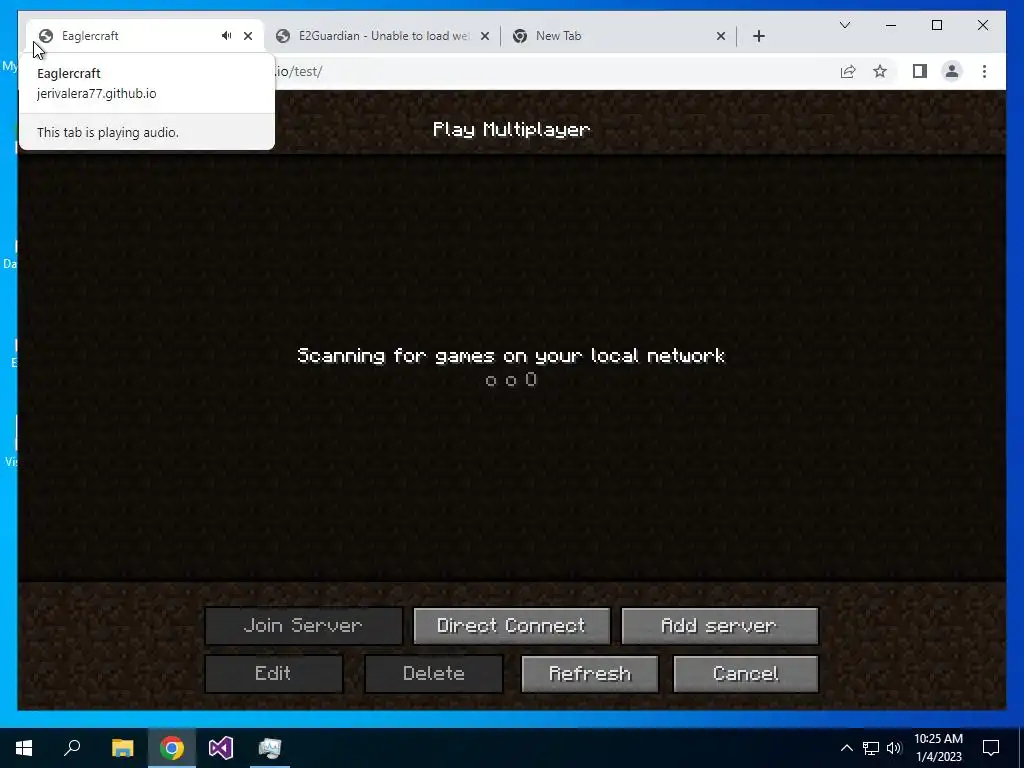Open the taskbar clock and date
1024x768 pixels.
938,748
